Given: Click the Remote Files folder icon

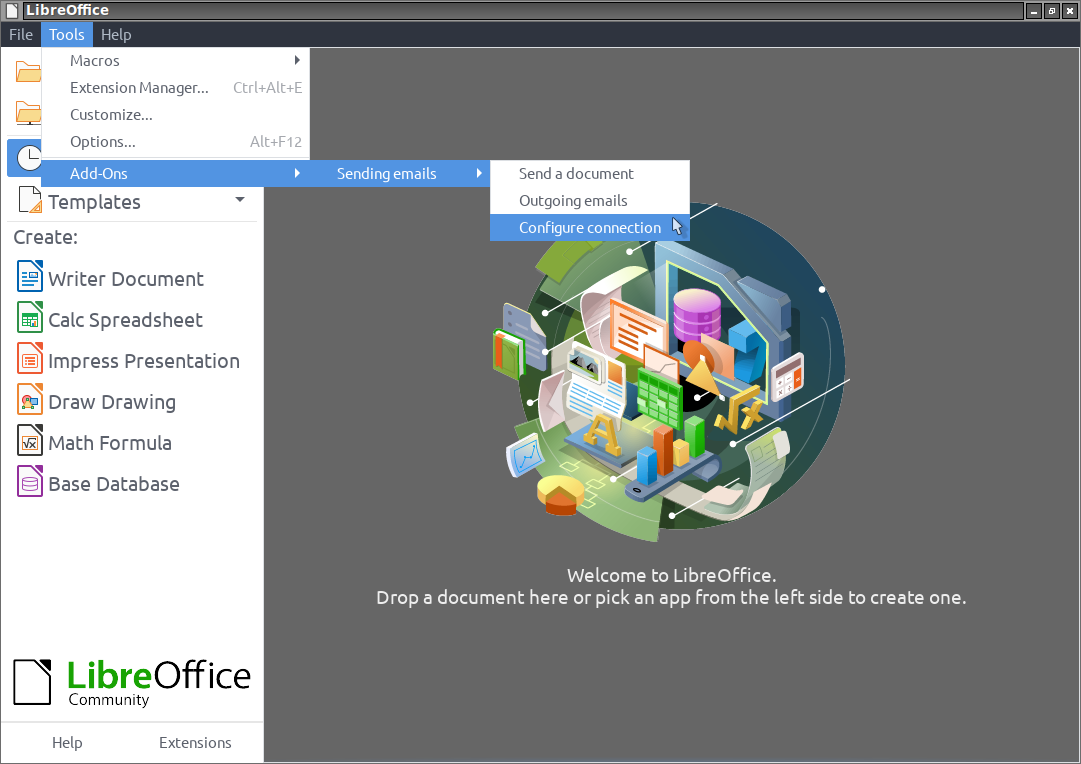Looking at the screenshot, I should 28,113.
